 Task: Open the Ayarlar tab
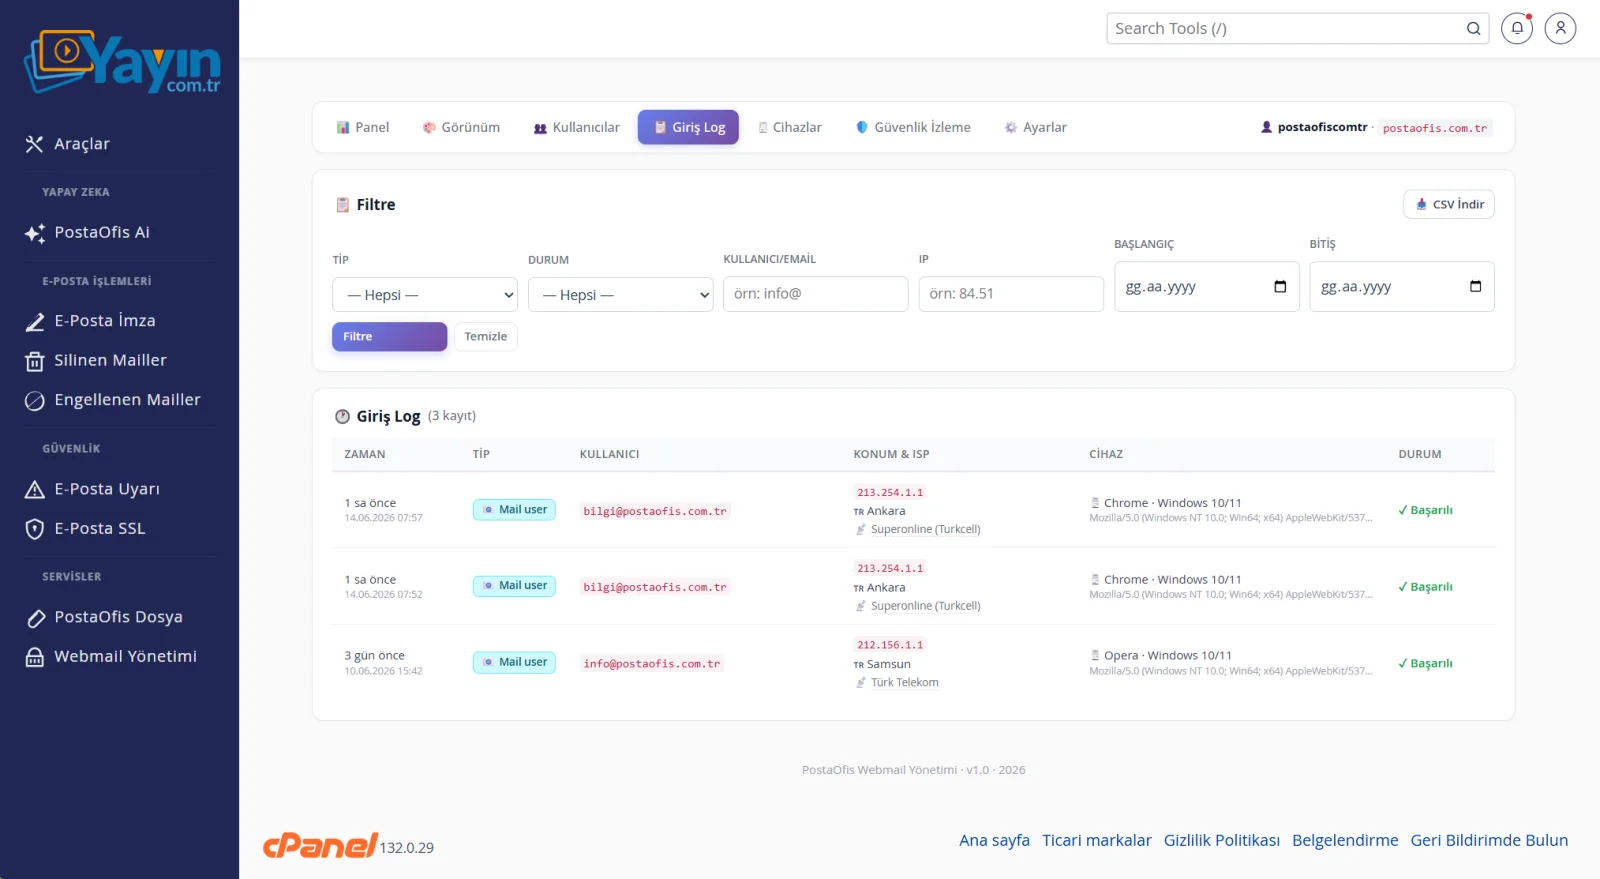tap(1035, 128)
